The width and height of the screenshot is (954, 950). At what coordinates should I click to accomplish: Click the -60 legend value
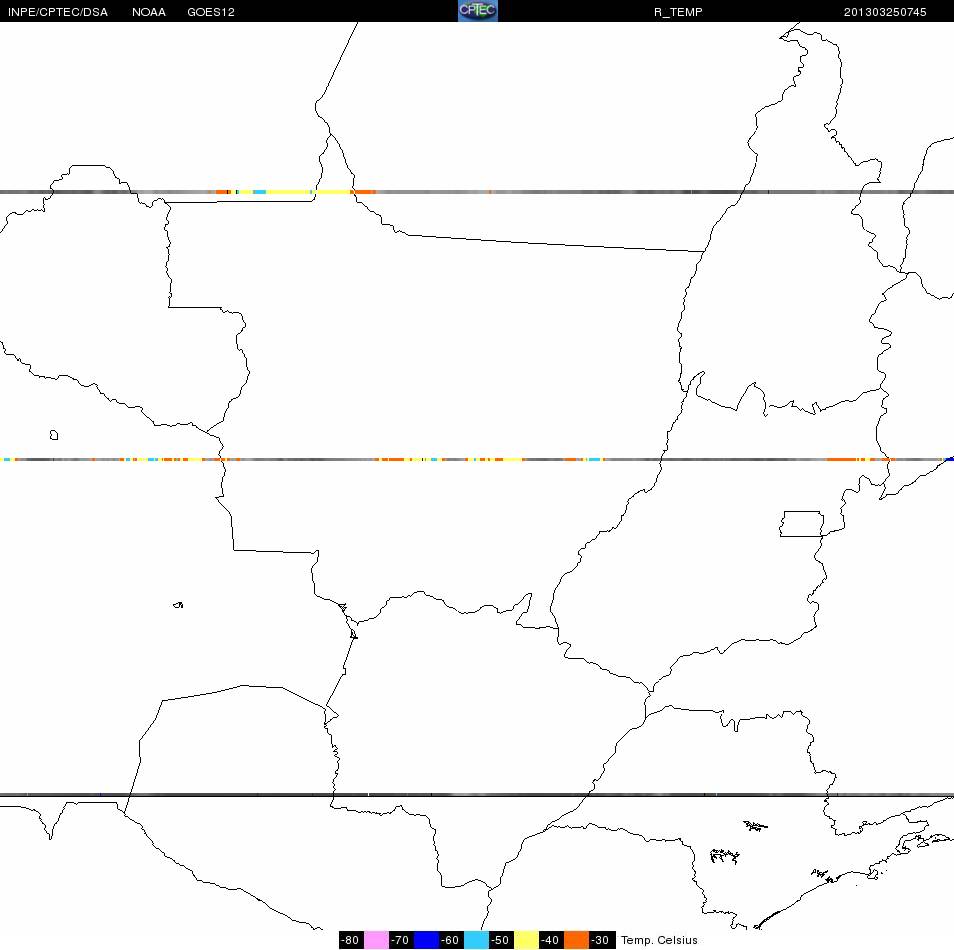click(x=451, y=940)
